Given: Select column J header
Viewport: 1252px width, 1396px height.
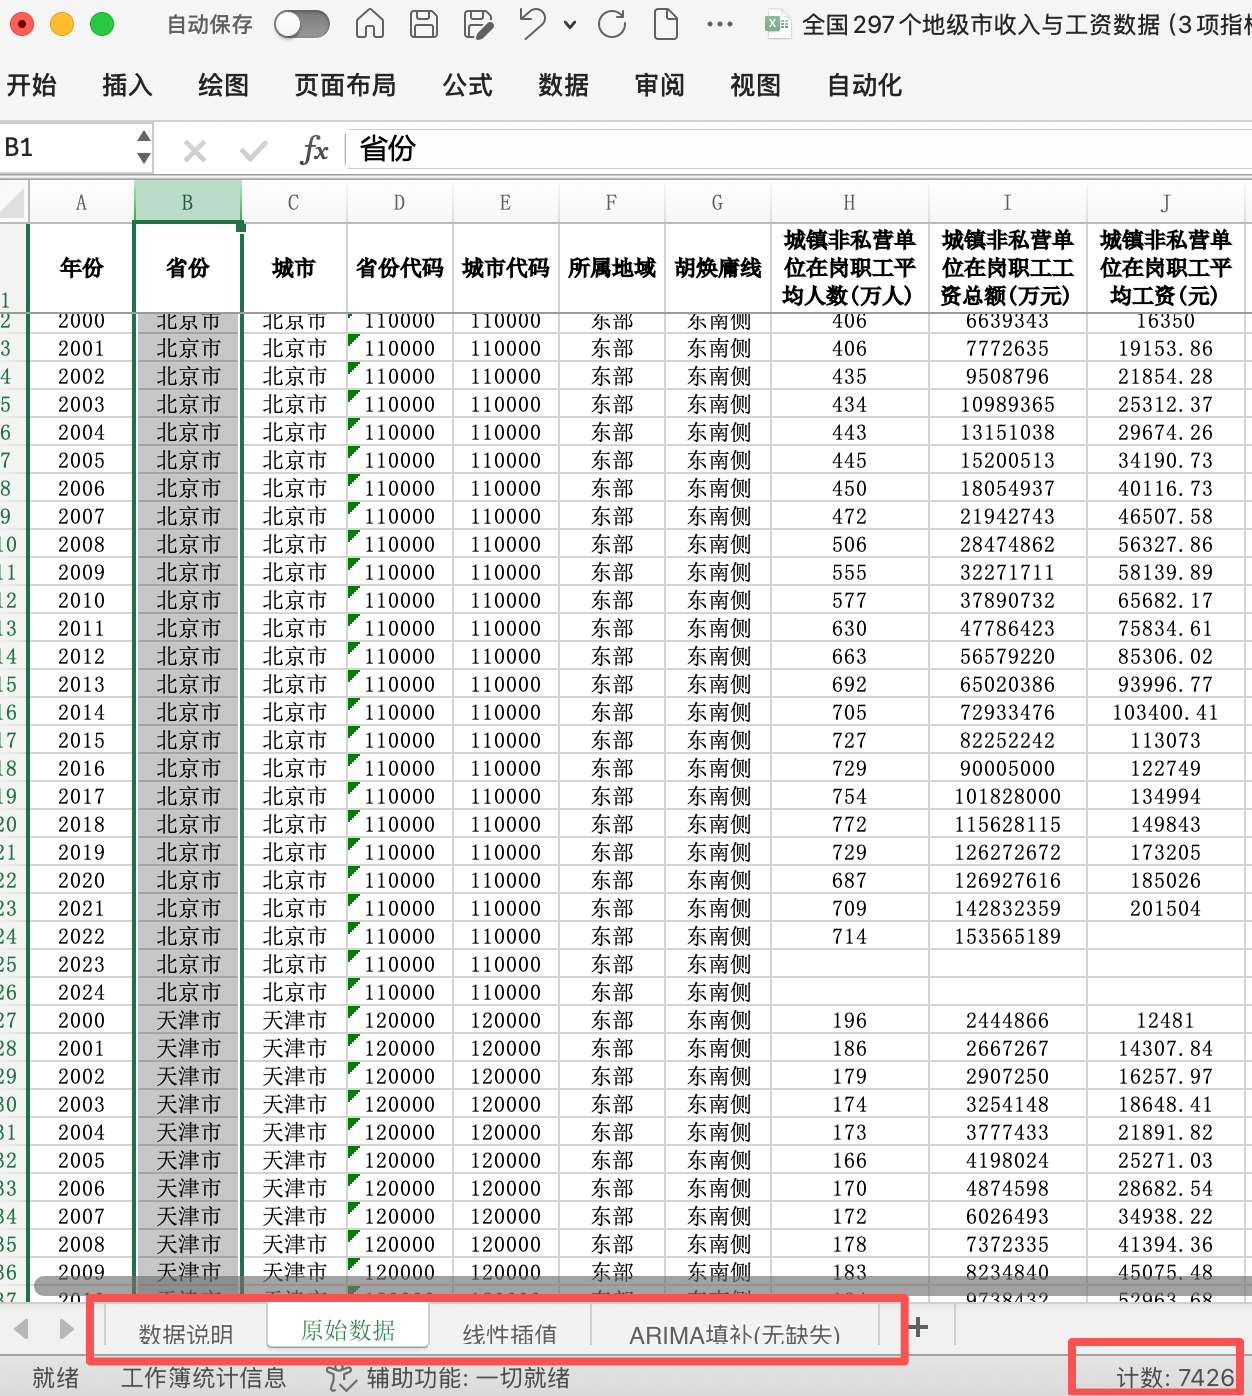Looking at the screenshot, I should point(1165,203).
